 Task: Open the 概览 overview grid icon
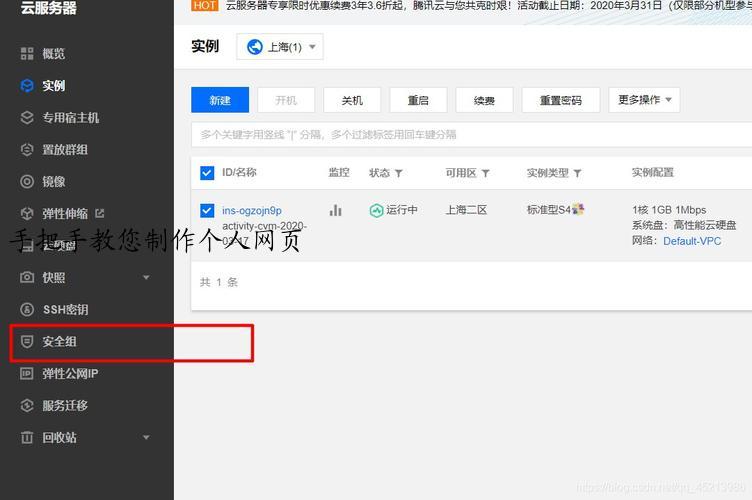27,54
